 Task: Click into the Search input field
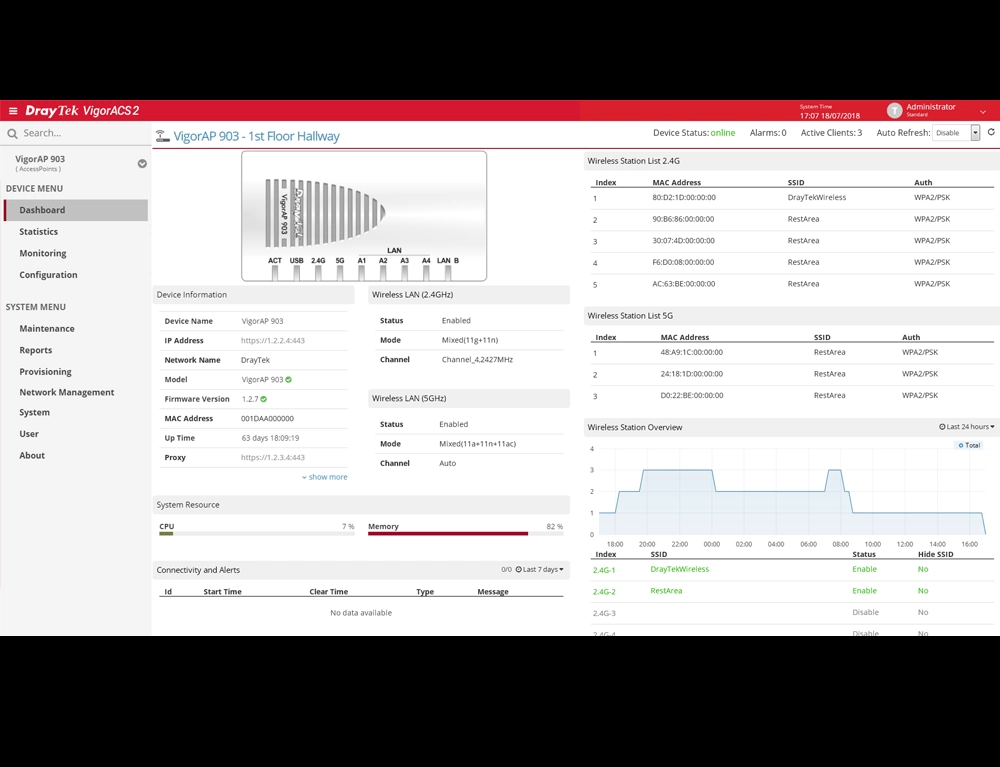[x=83, y=133]
